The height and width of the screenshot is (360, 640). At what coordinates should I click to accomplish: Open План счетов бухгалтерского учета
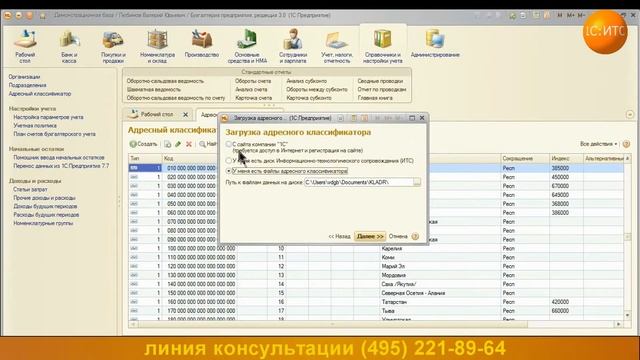pos(54,134)
